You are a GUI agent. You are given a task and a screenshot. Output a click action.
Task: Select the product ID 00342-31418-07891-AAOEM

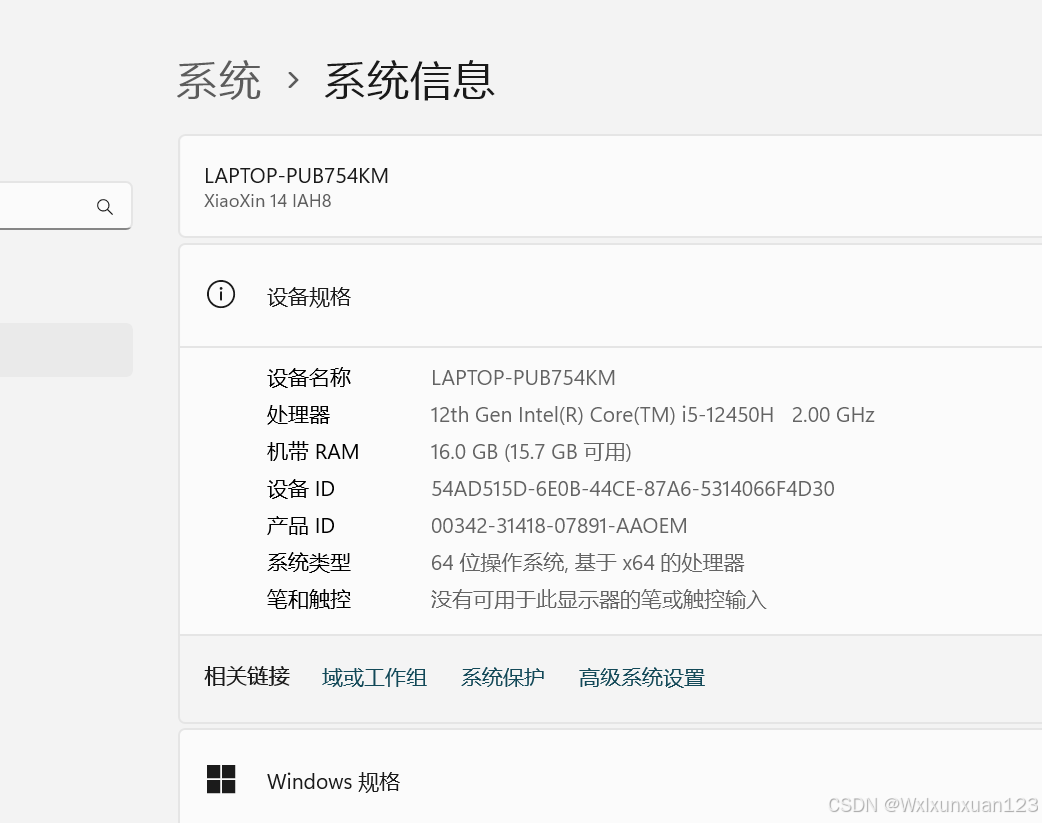click(x=559, y=527)
